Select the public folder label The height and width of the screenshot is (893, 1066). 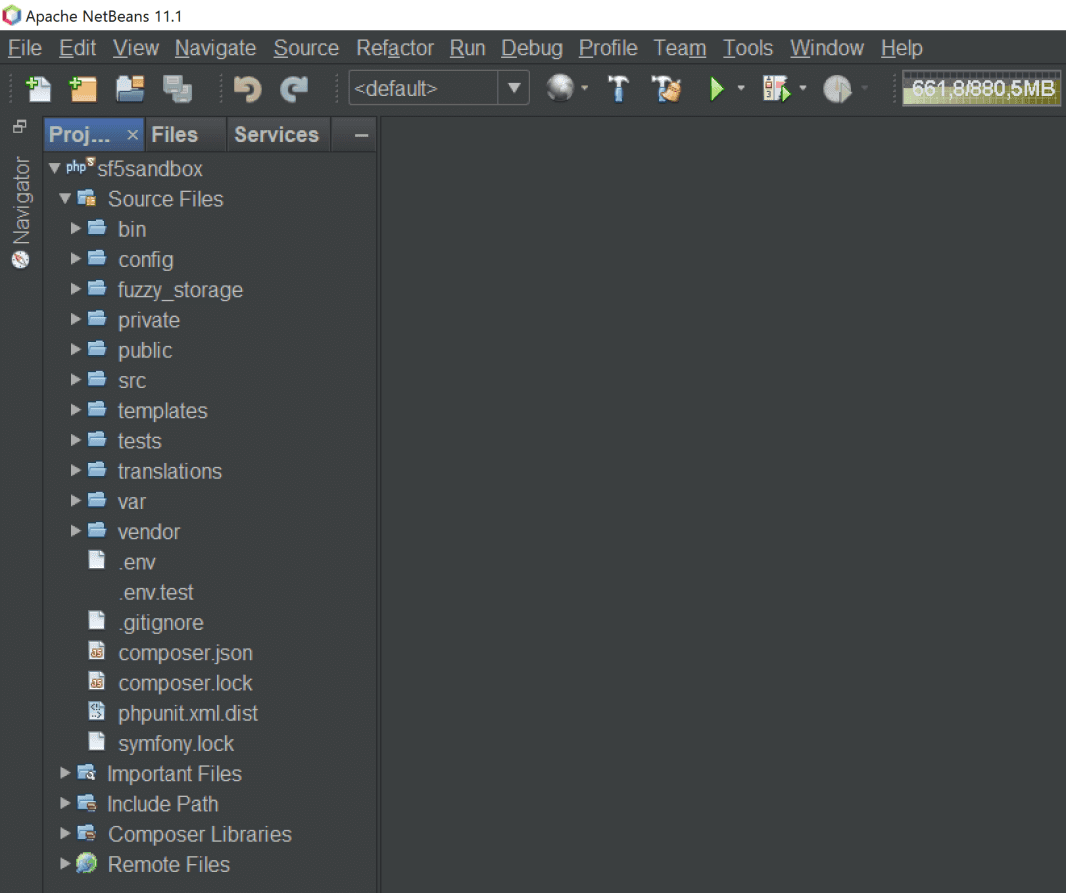[x=145, y=351]
